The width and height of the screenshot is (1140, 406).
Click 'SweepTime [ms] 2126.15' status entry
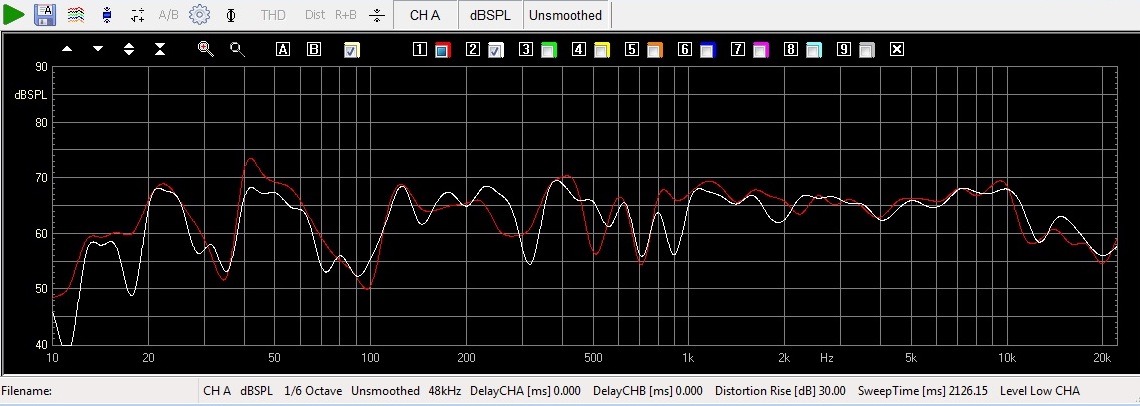point(923,391)
